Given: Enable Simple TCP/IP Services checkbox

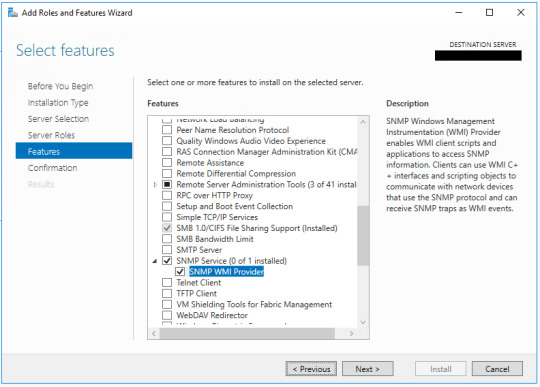Looking at the screenshot, I should (x=167, y=217).
